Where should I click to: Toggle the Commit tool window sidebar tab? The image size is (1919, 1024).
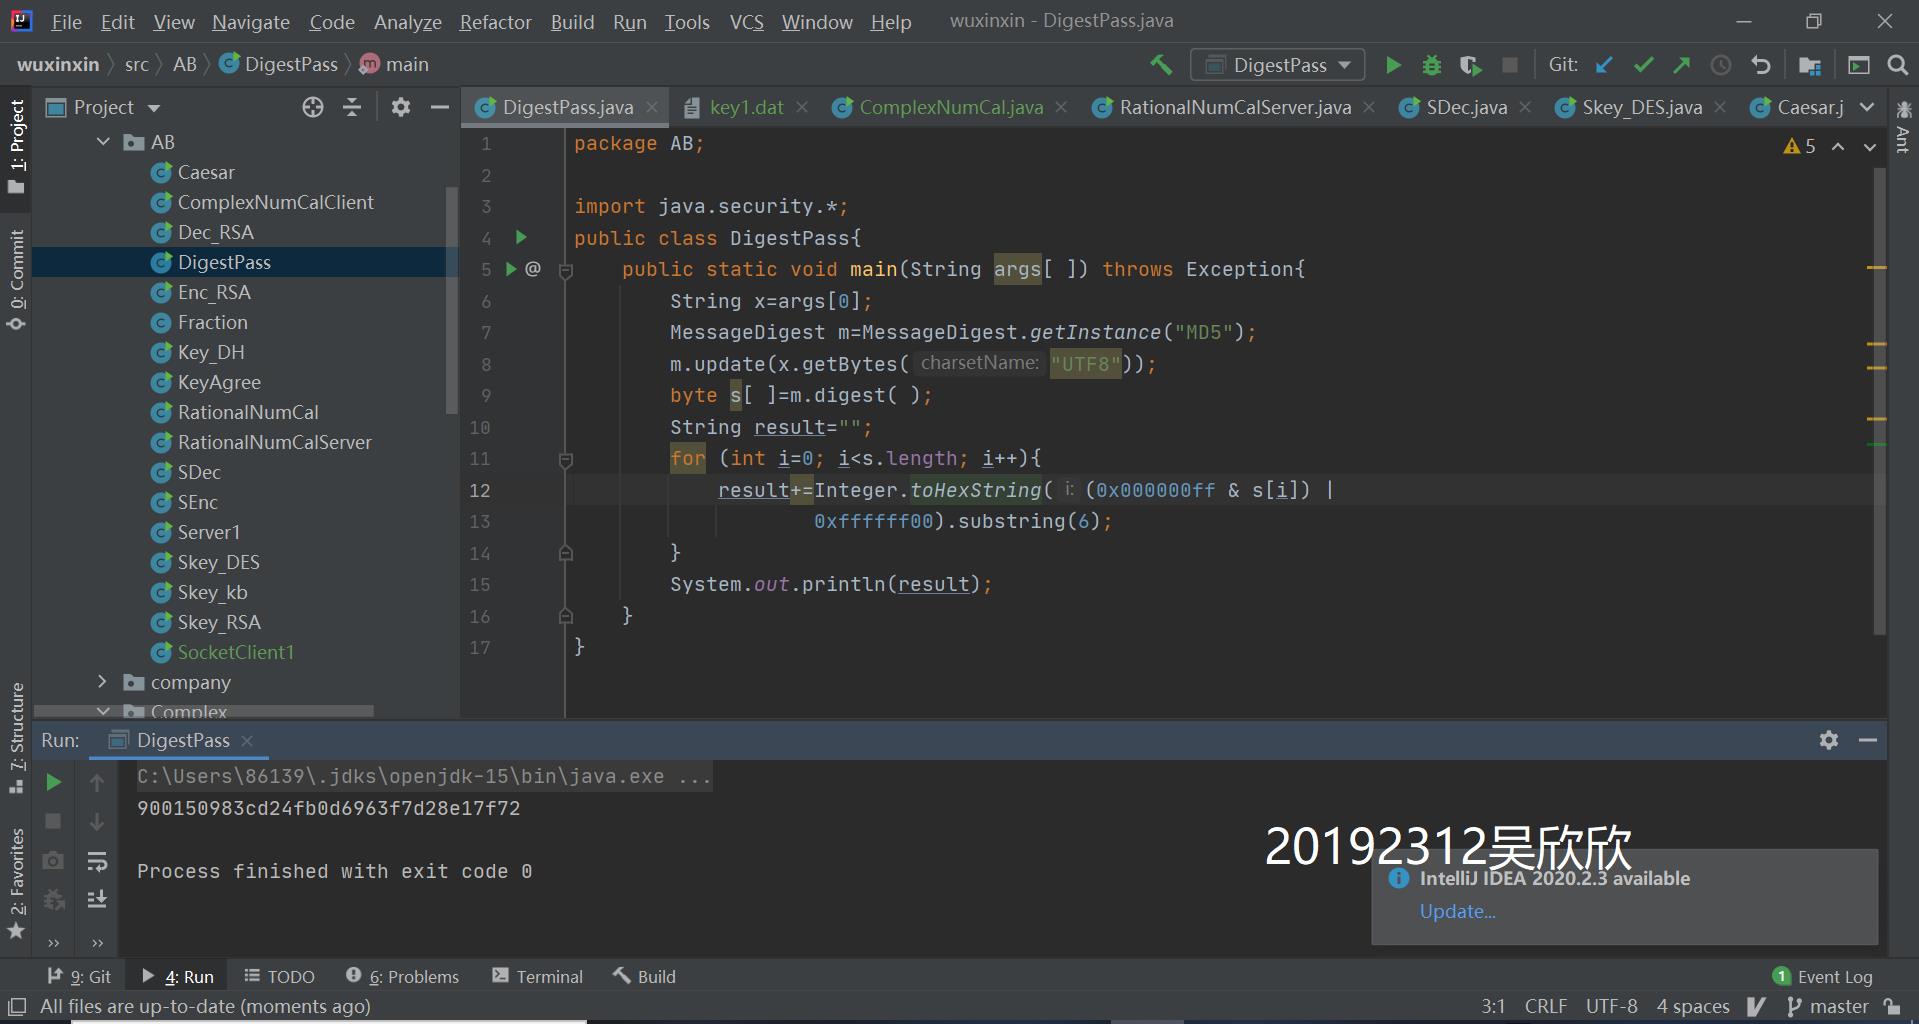(16, 279)
